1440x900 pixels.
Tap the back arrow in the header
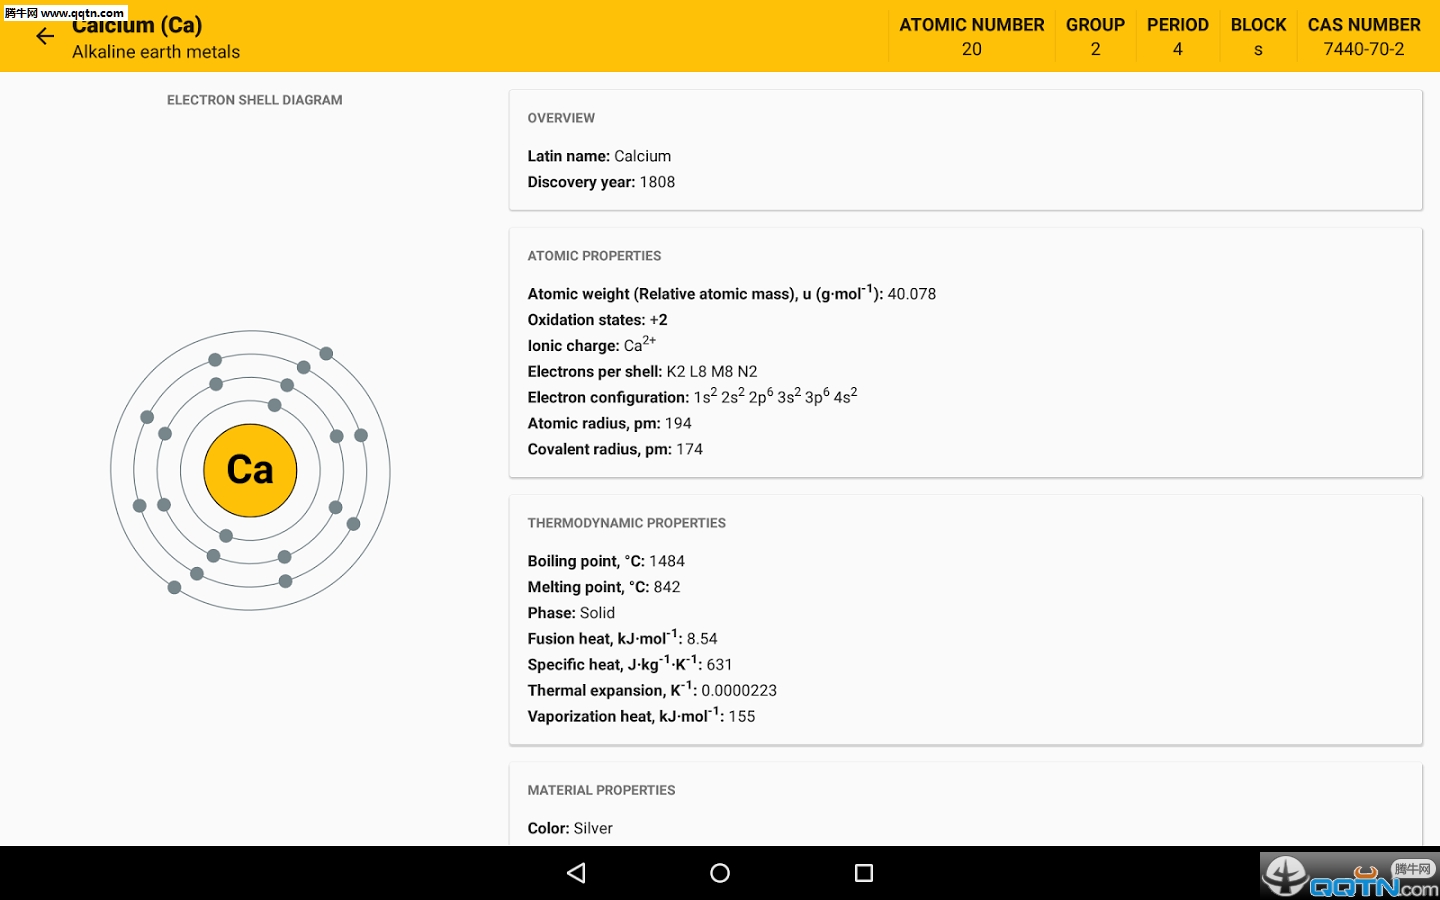pos(45,37)
